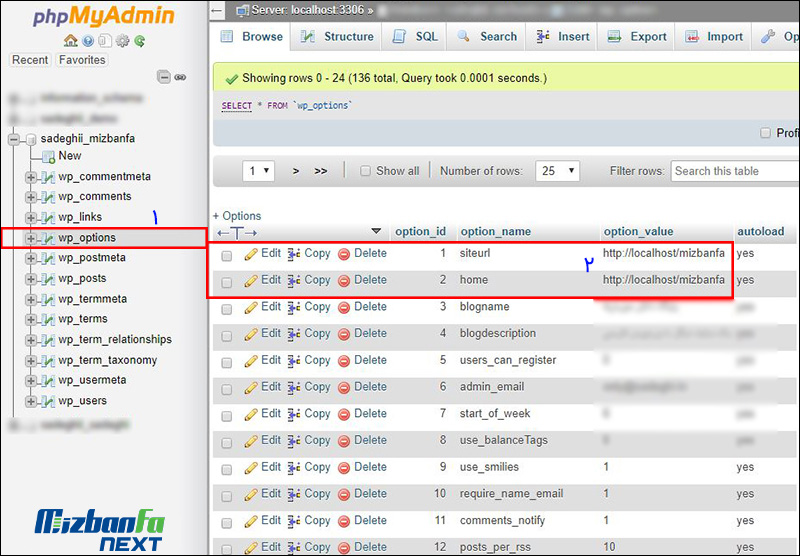Expand wp_termmeta tree node
This screenshot has width=800, height=556.
point(31,299)
